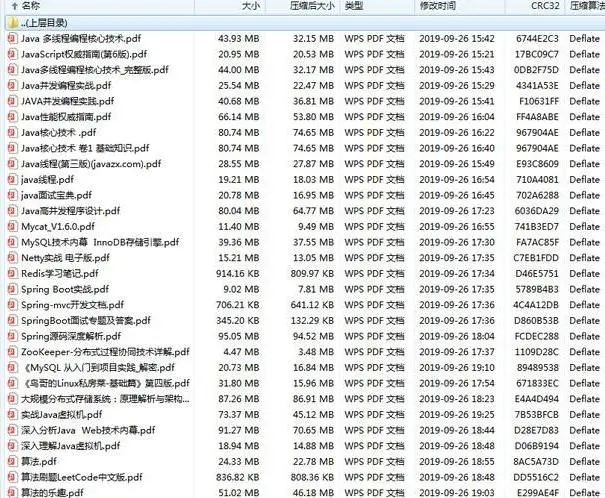Click PDF icon of Java性能权威指南.pdf
605x498 pixels.
click(12, 117)
